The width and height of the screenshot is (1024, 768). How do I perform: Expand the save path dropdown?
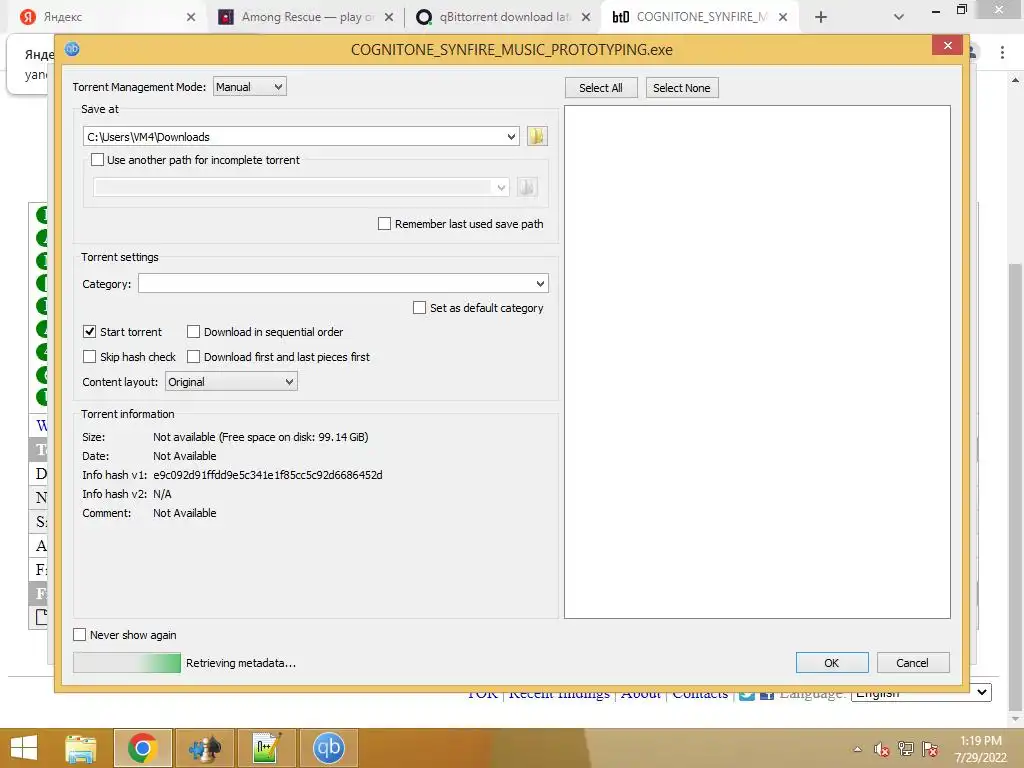(511, 136)
